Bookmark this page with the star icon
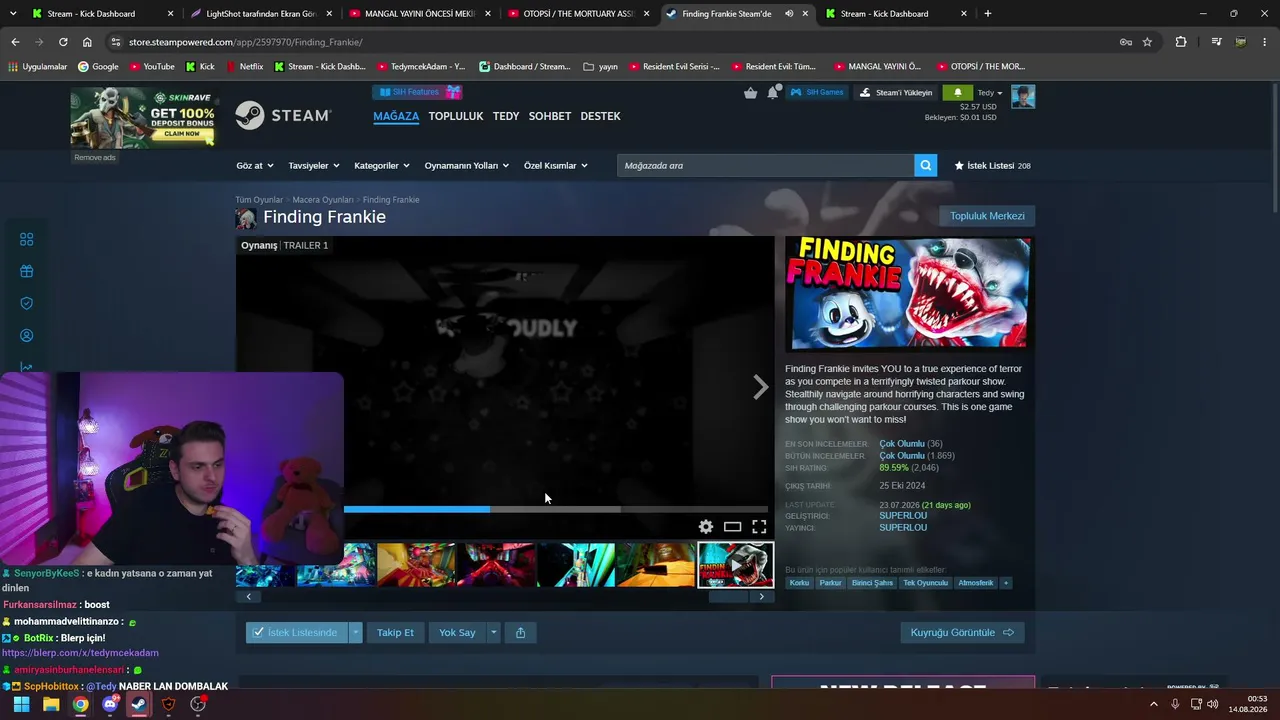1280x720 pixels. pyautogui.click(x=1147, y=42)
